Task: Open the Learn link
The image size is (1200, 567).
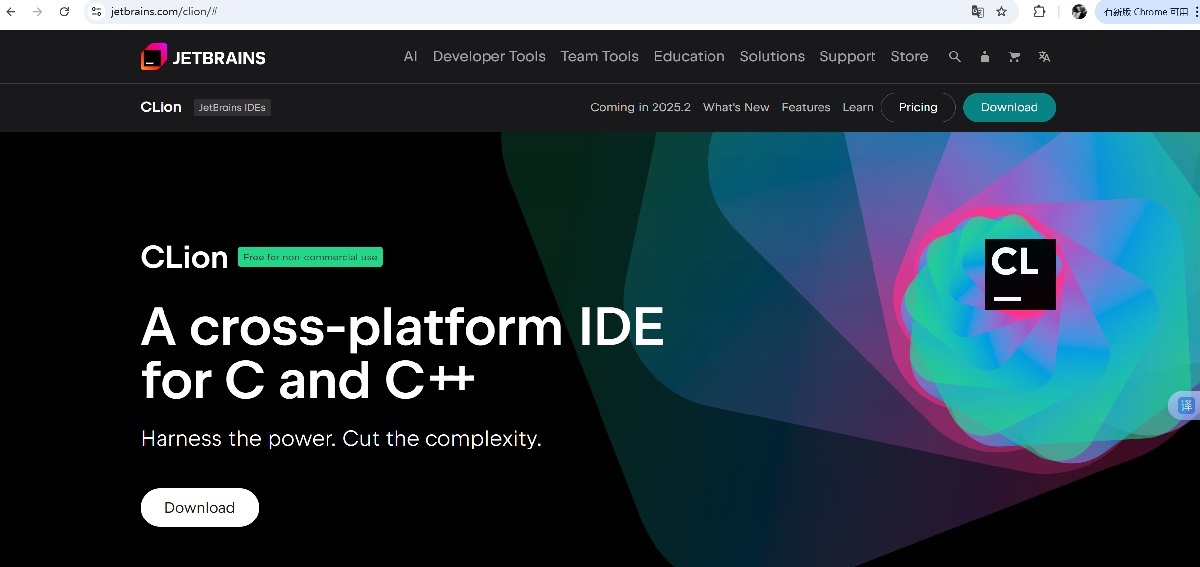Action: pyautogui.click(x=858, y=107)
